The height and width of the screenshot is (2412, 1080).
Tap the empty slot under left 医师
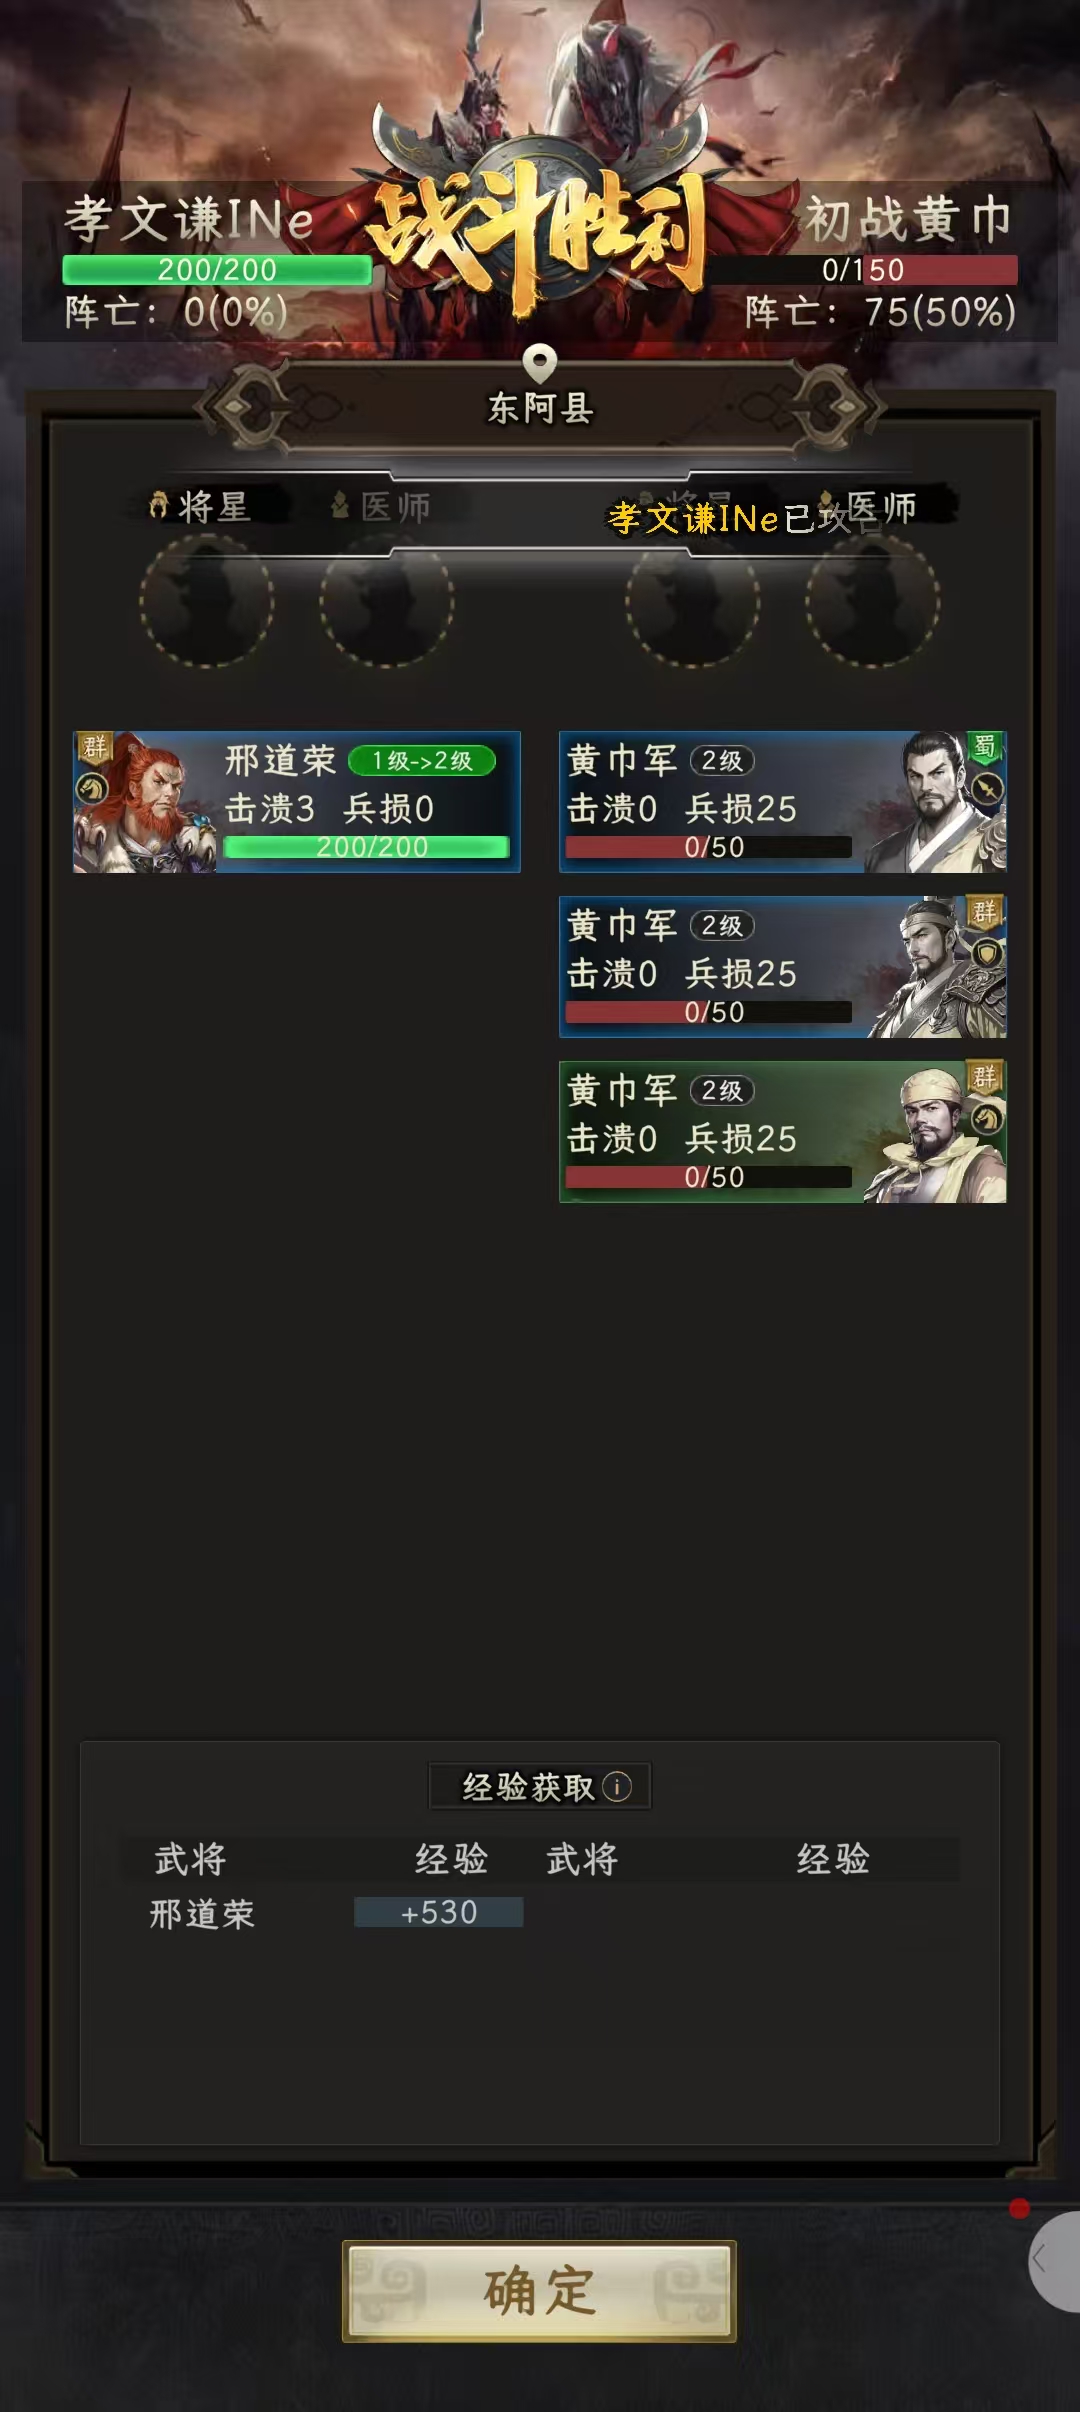coord(387,601)
